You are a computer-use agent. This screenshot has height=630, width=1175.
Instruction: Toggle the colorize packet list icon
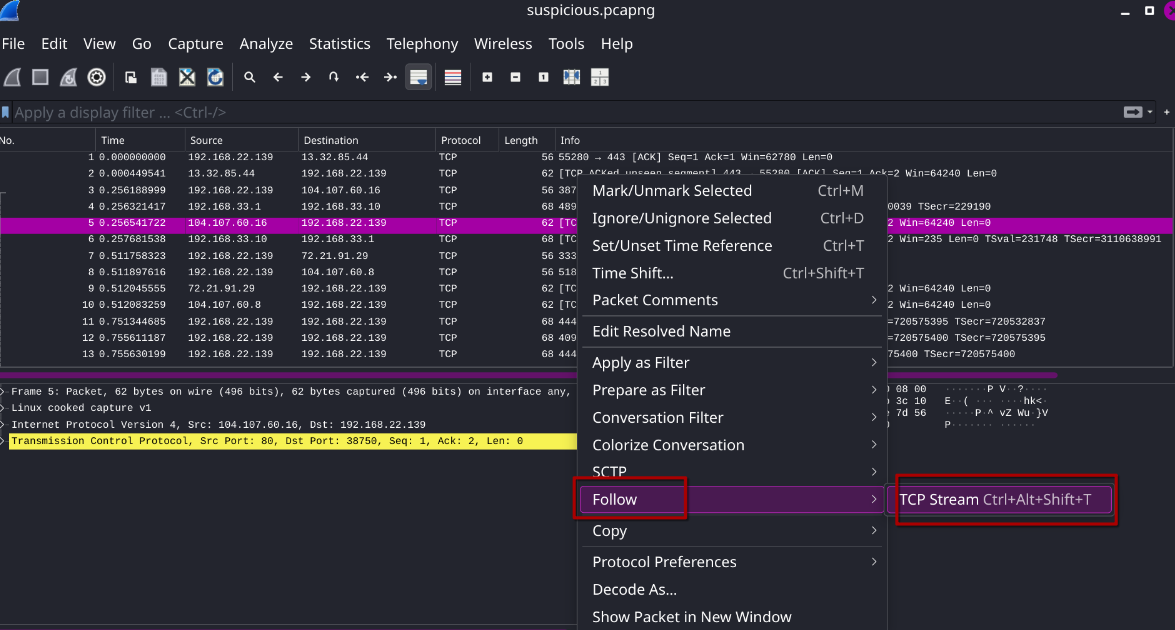[x=453, y=77]
